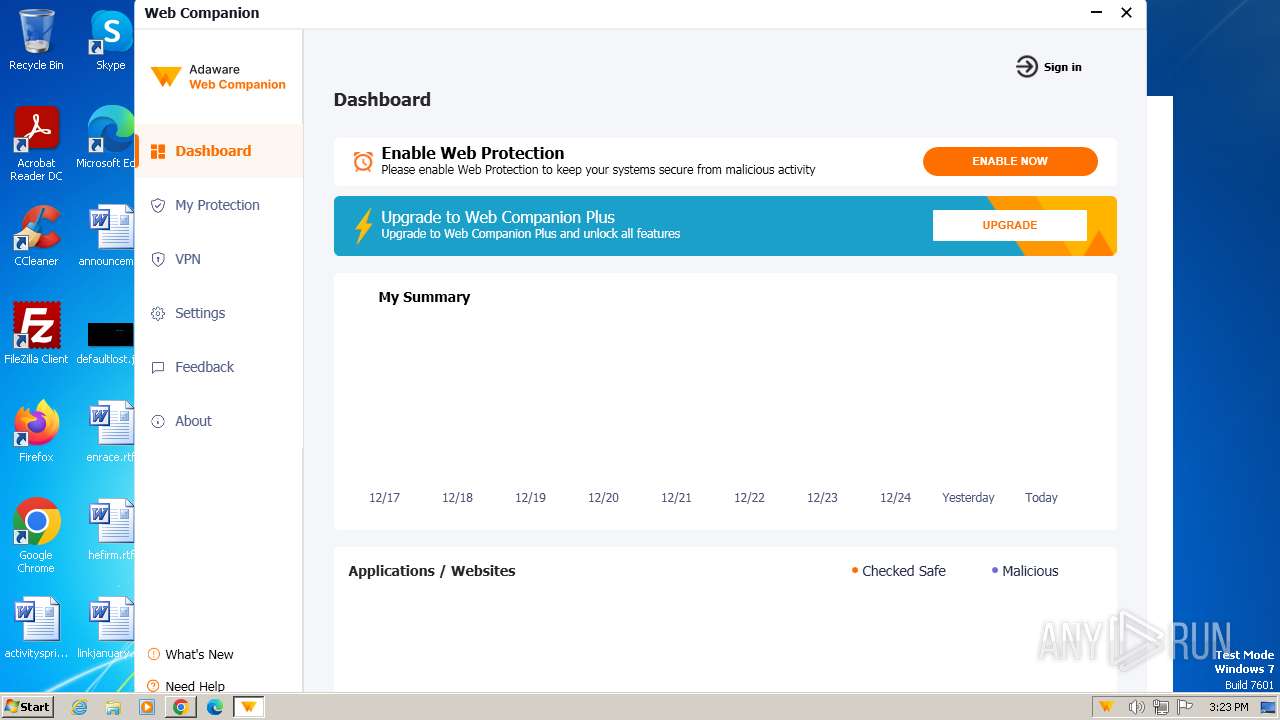Image resolution: width=1280 pixels, height=720 pixels.
Task: Open Acrobat Reader DC desktop shortcut
Action: tap(36, 144)
